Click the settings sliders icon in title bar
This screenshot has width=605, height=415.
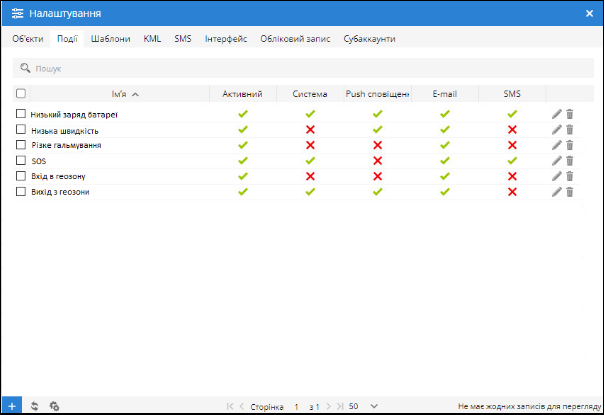[x=17, y=13]
